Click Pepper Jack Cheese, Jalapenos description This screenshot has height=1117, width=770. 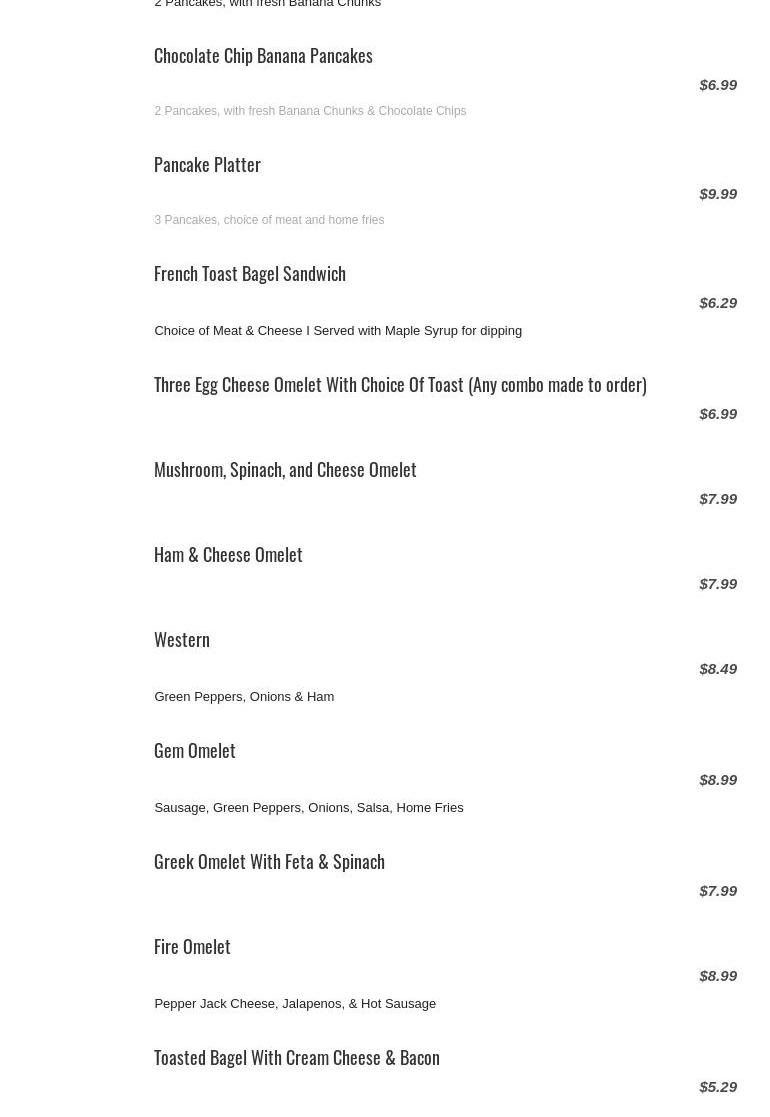[295, 1004]
